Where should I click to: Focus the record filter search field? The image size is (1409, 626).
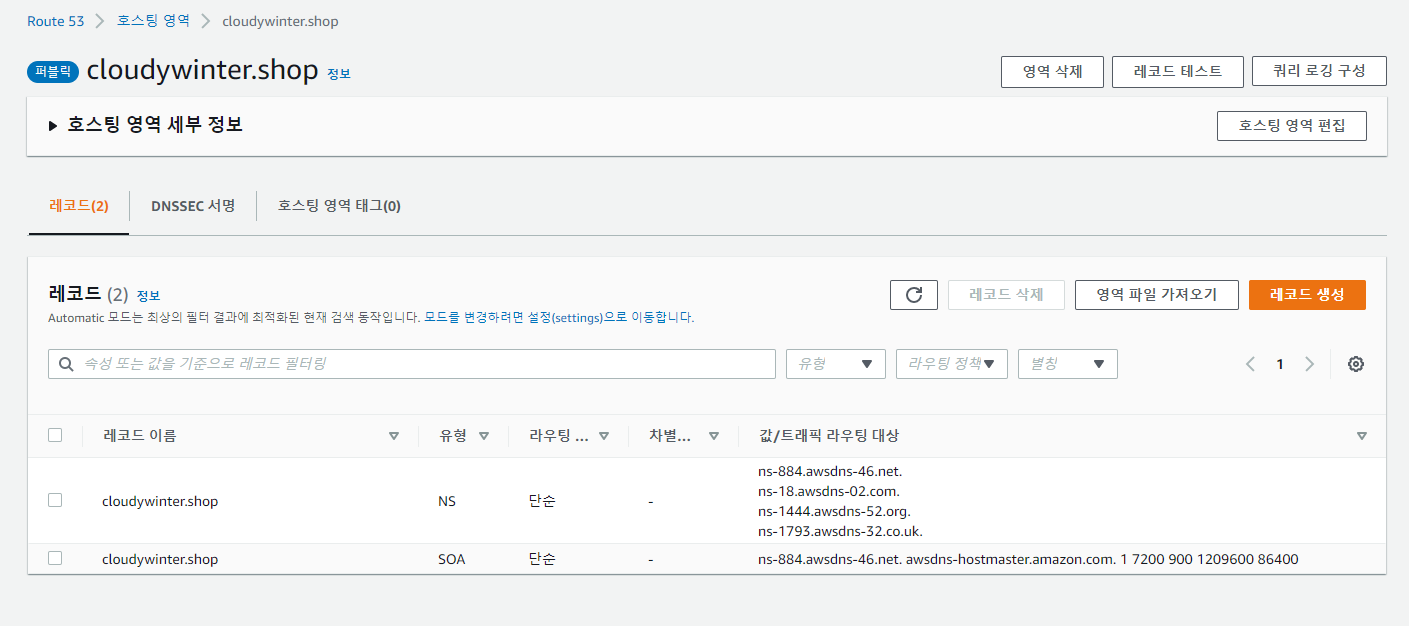(x=412, y=364)
